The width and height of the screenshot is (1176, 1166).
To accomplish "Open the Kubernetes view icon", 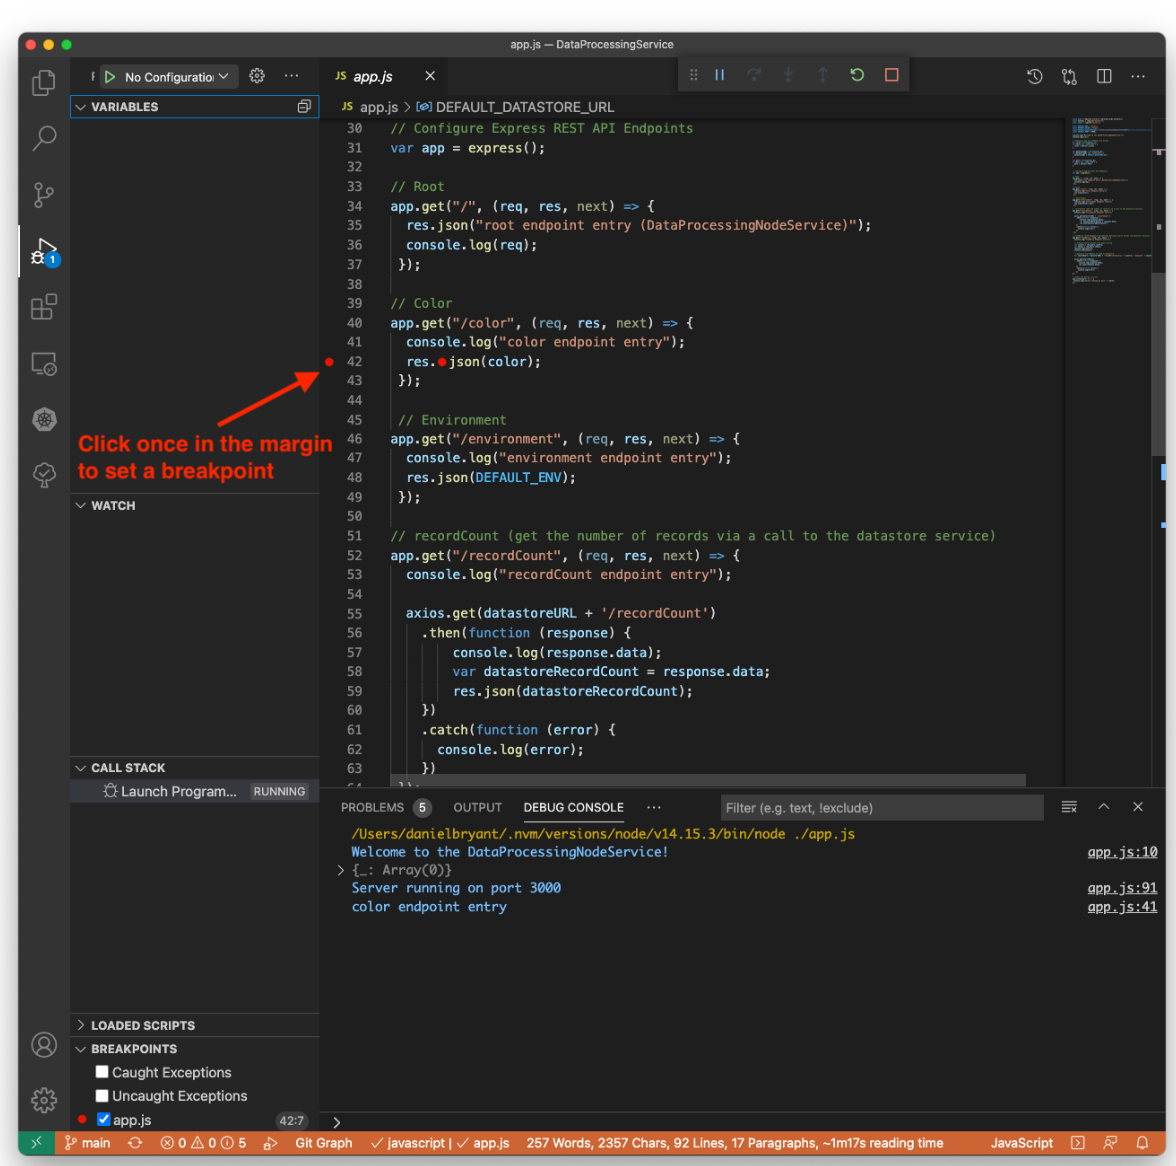I will tap(44, 419).
